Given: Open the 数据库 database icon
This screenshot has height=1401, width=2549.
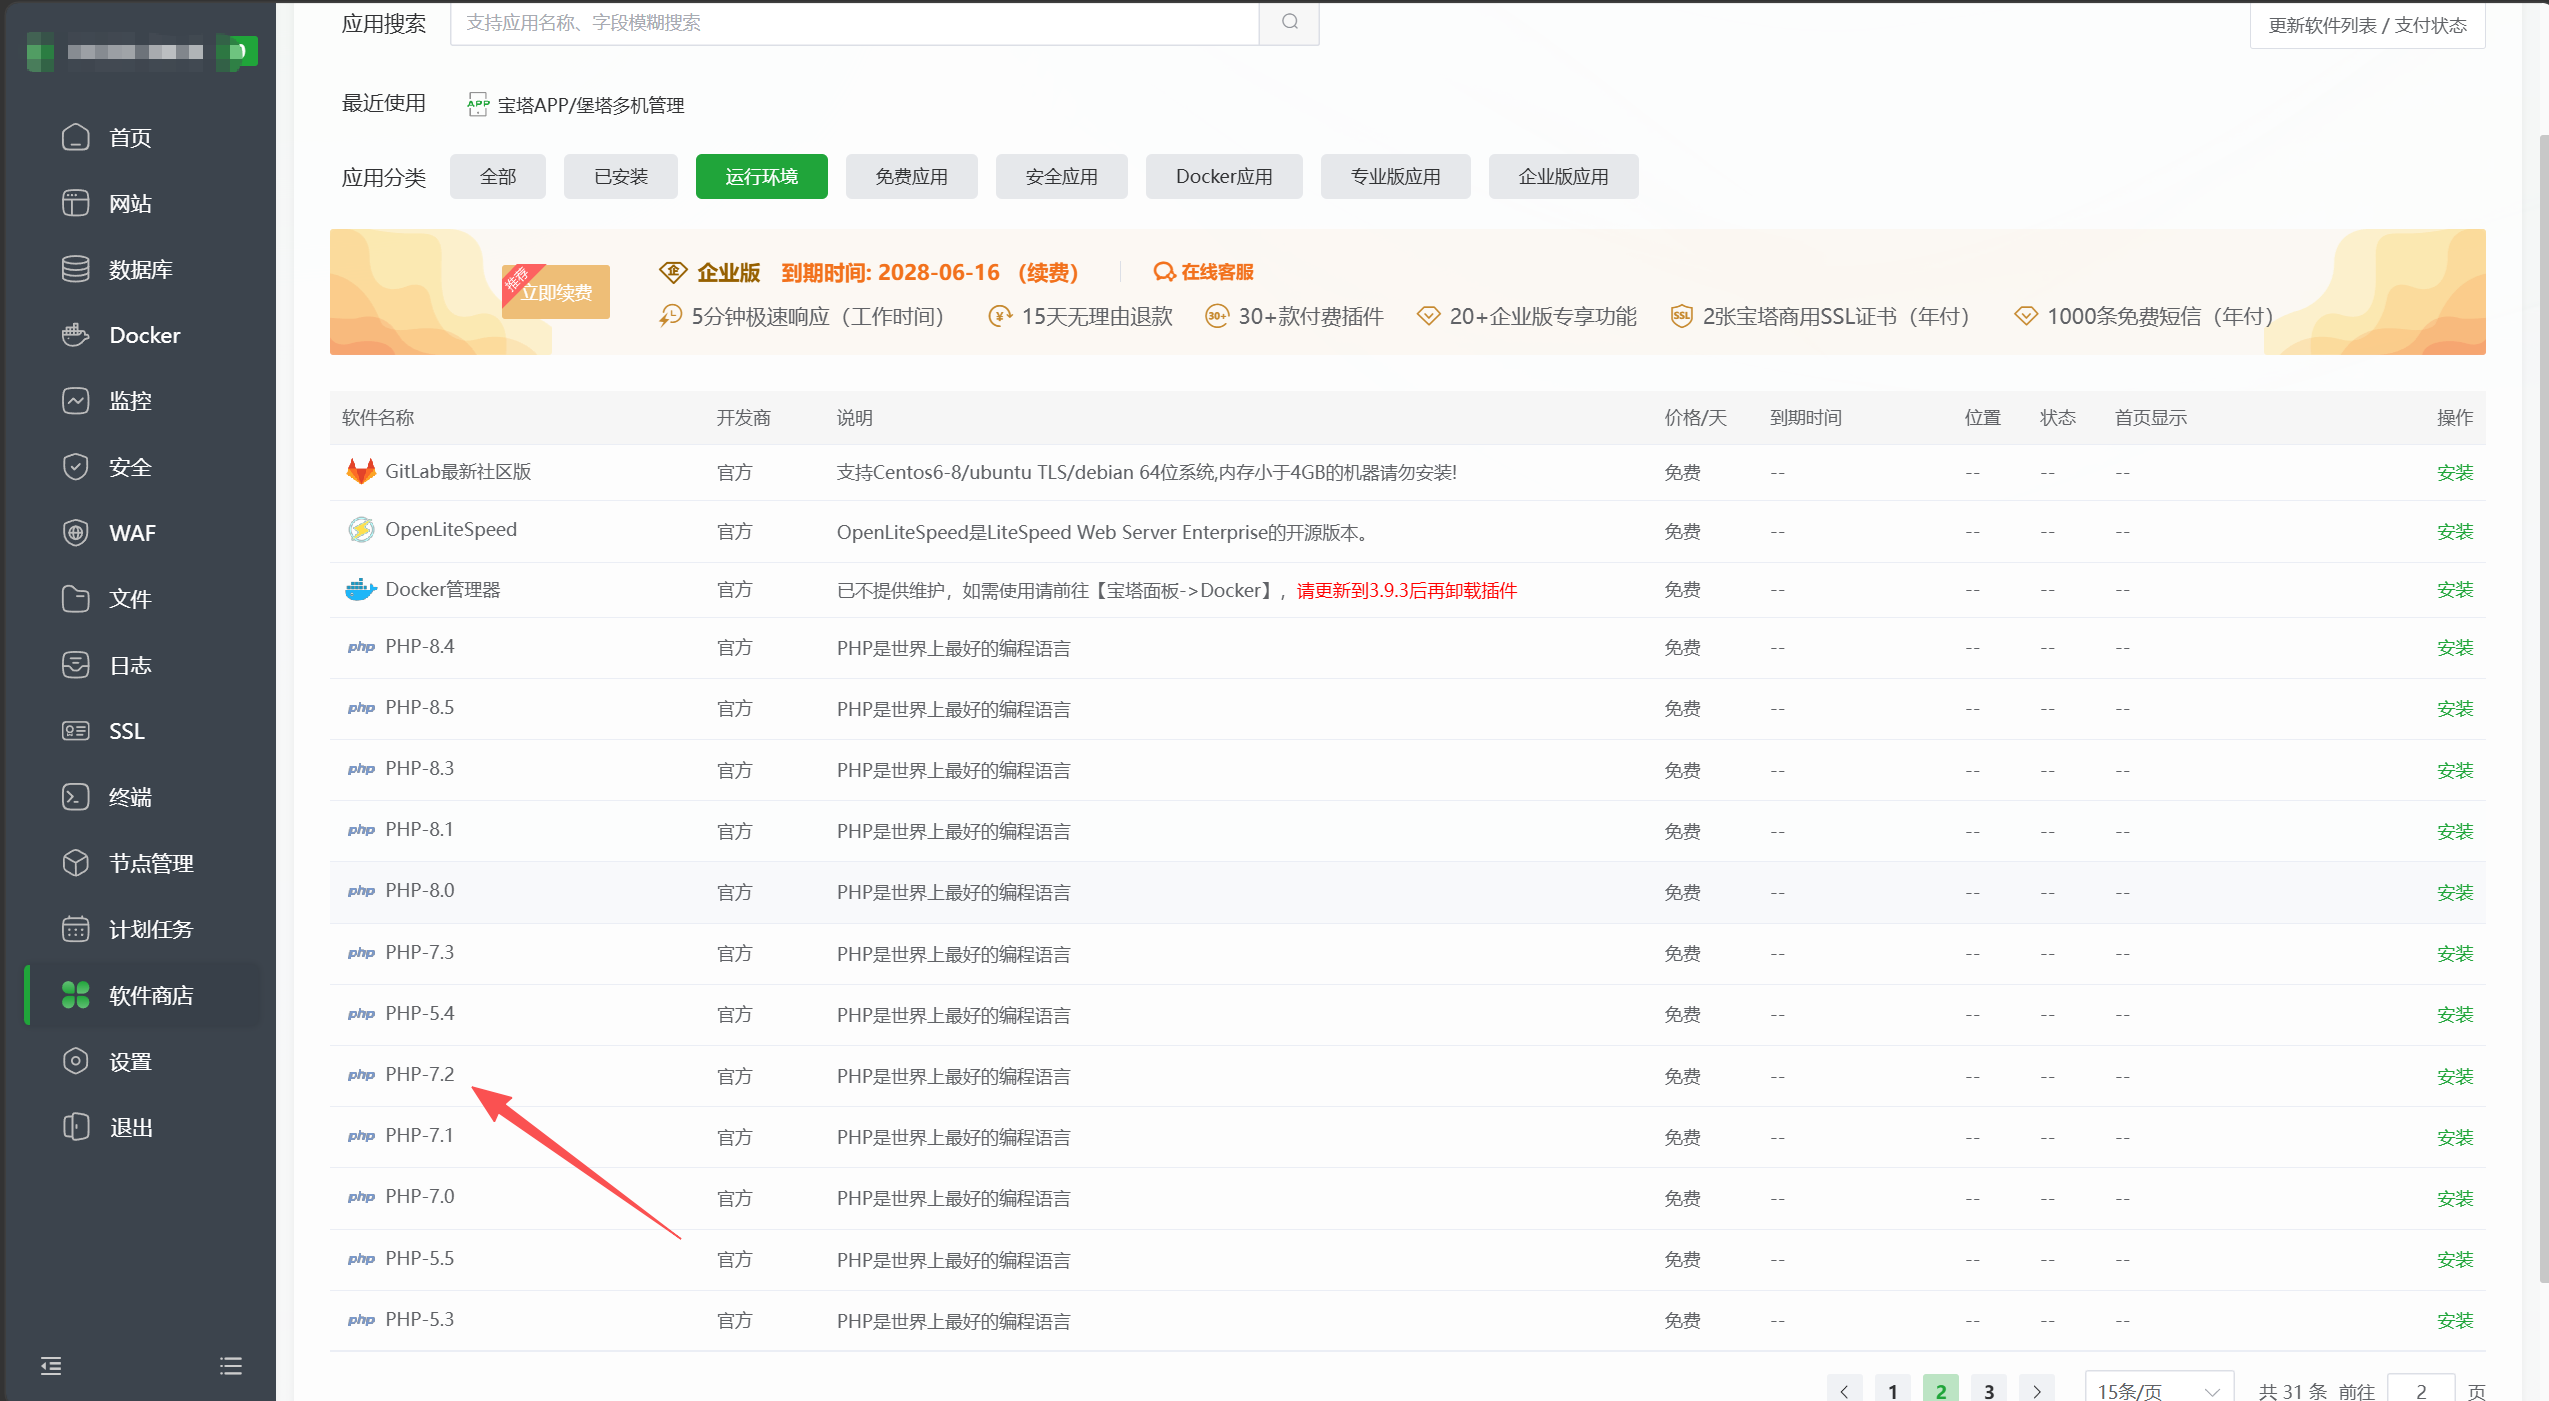Looking at the screenshot, I should pyautogui.click(x=76, y=269).
